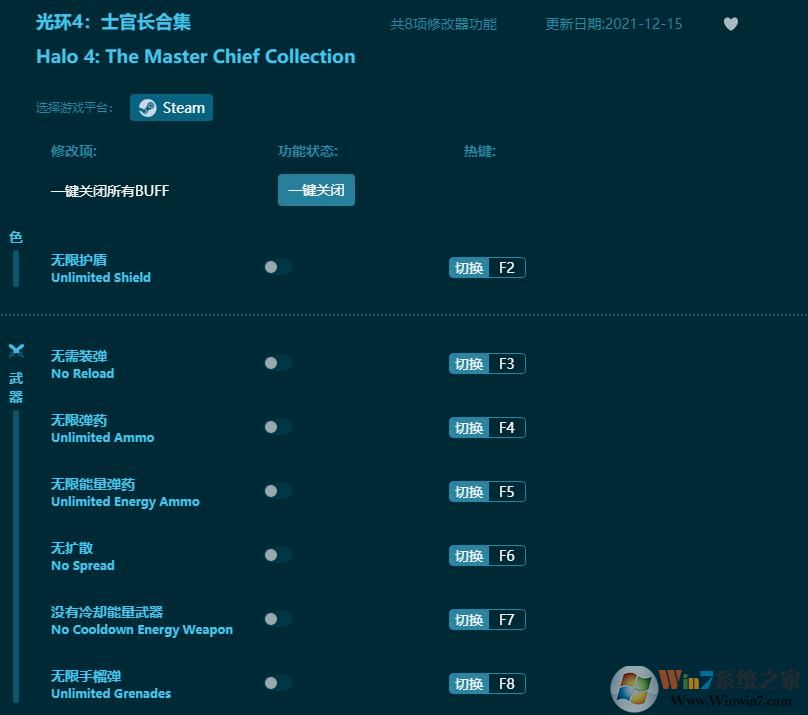The width and height of the screenshot is (808, 715).
Task: Click the No Spread label
Action: [x=82, y=566]
